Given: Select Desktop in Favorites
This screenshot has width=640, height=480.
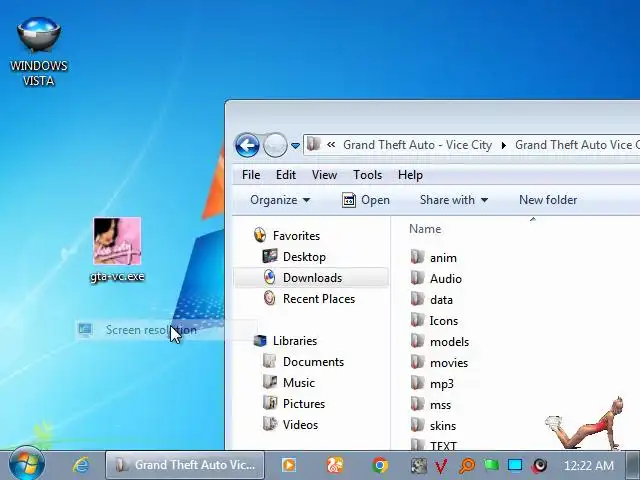Looking at the screenshot, I should 304,257.
